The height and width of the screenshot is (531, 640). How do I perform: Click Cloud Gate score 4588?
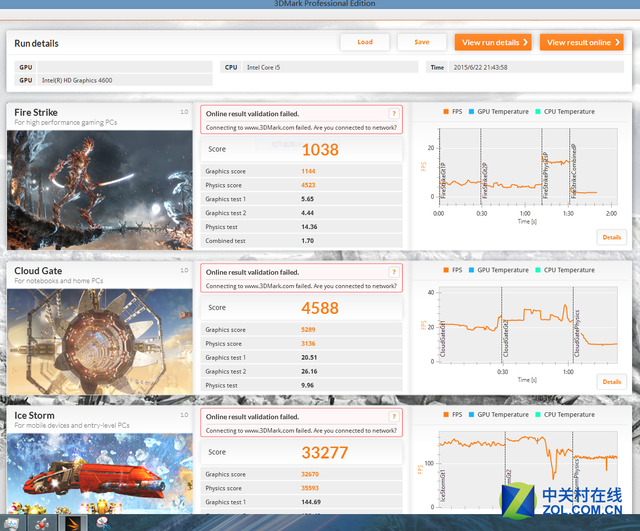320,308
